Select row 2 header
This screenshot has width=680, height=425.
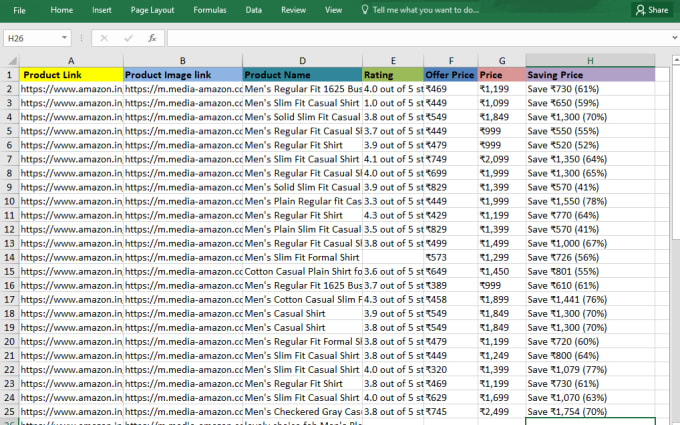coord(9,89)
